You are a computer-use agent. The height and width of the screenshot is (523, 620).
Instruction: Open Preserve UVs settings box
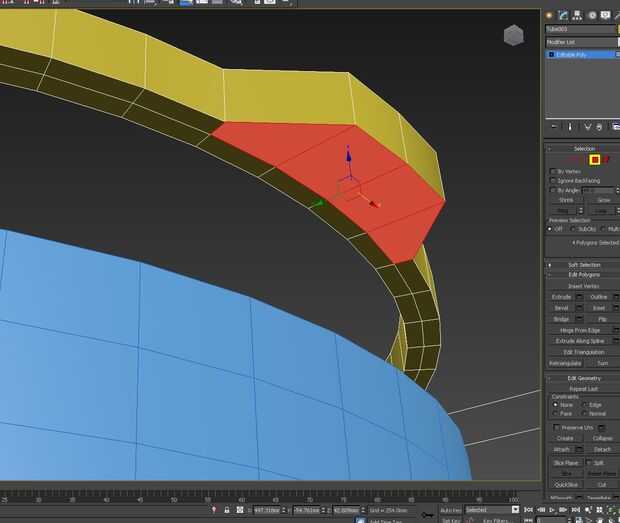coord(601,428)
